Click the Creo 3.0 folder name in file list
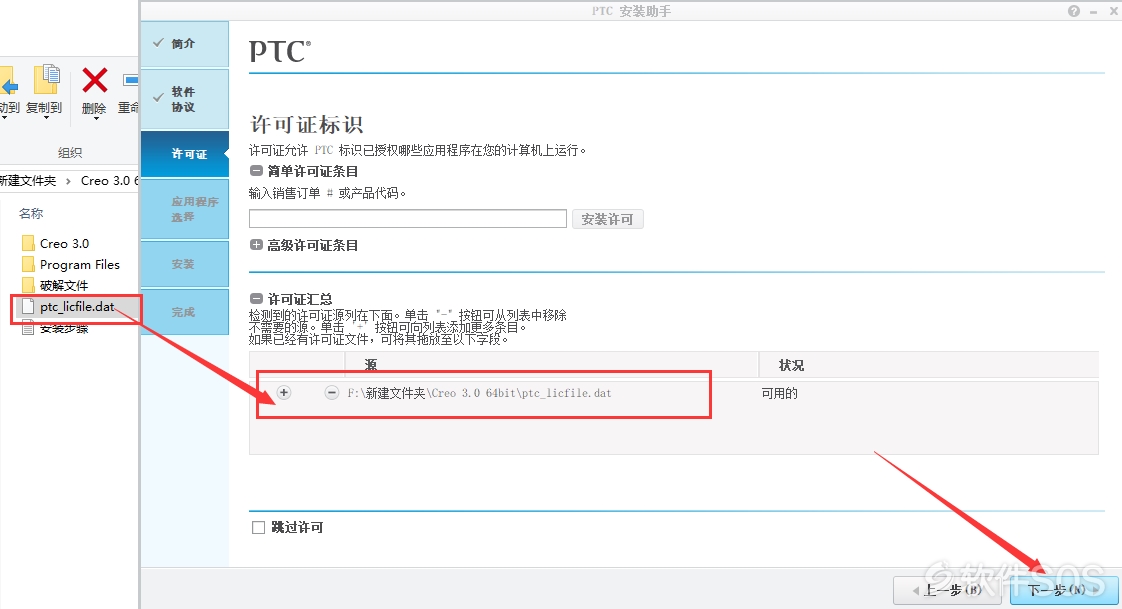The image size is (1122, 609). (x=64, y=243)
